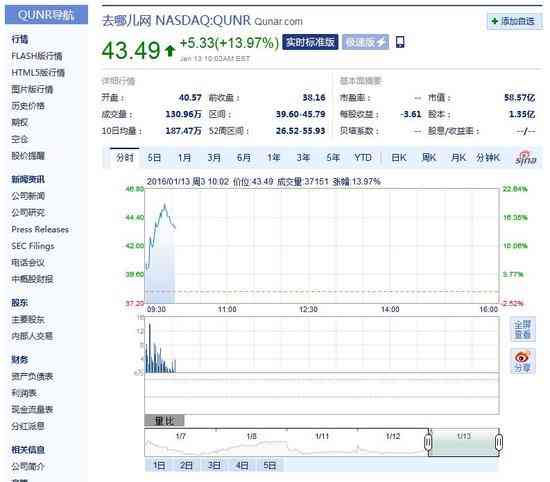Select the 分时 chart tab

click(x=125, y=158)
